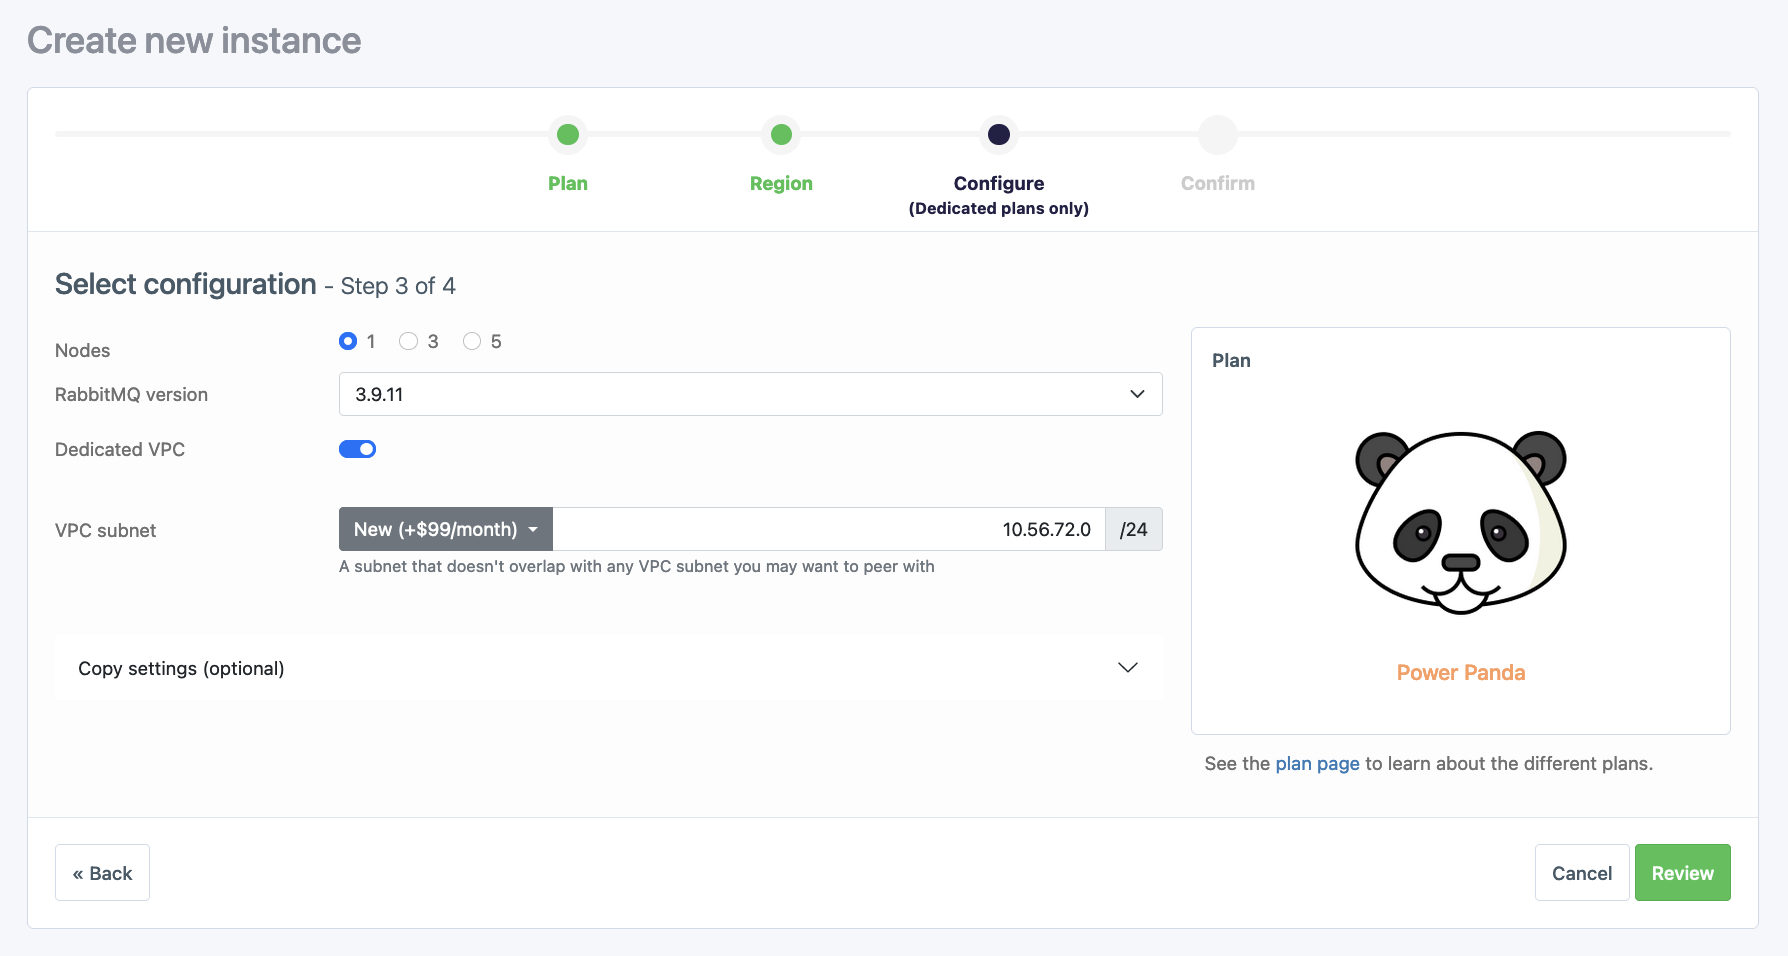Click the VPC subnet label
Viewport: 1788px width, 956px height.
click(105, 531)
